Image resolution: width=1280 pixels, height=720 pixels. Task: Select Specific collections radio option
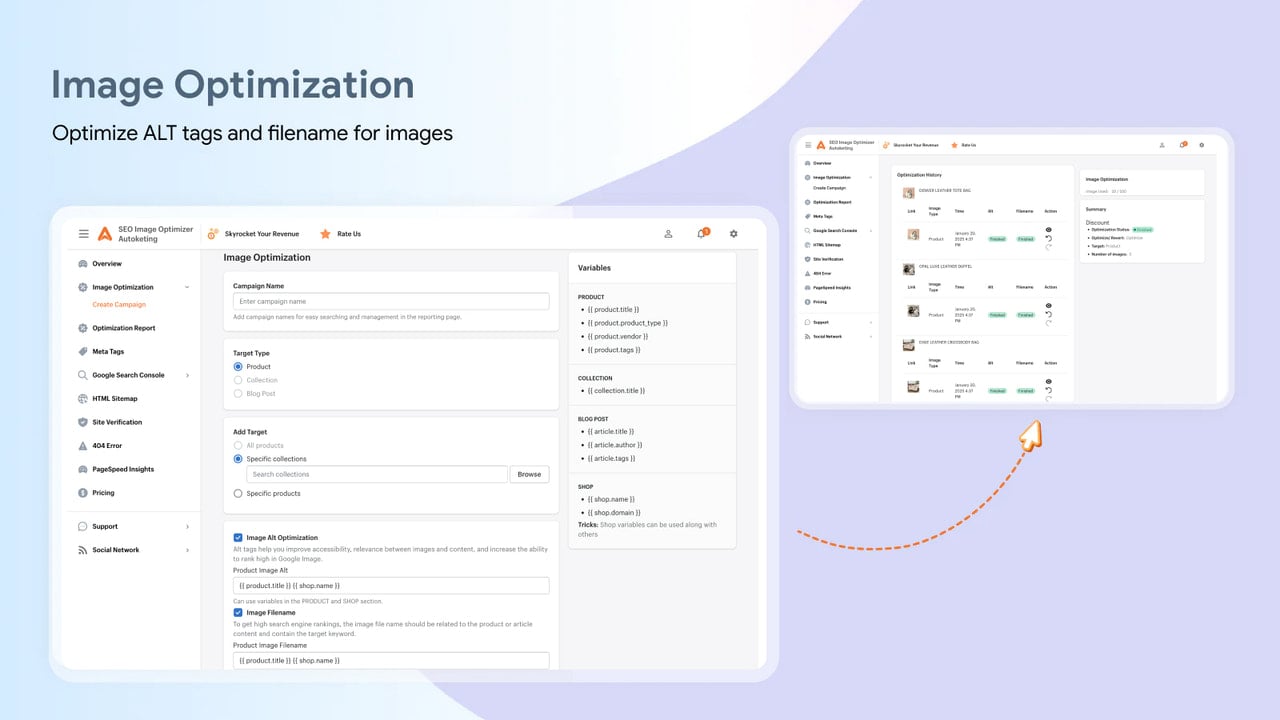[x=238, y=459]
